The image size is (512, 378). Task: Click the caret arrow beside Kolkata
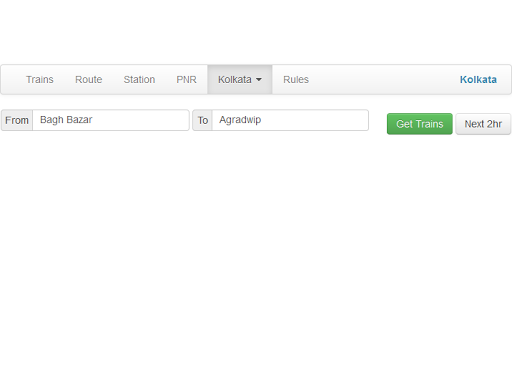coord(259,80)
